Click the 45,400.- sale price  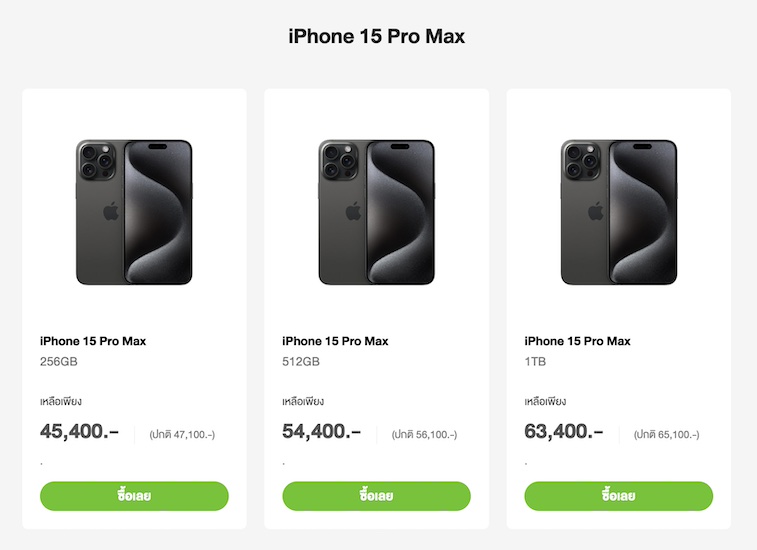point(80,432)
